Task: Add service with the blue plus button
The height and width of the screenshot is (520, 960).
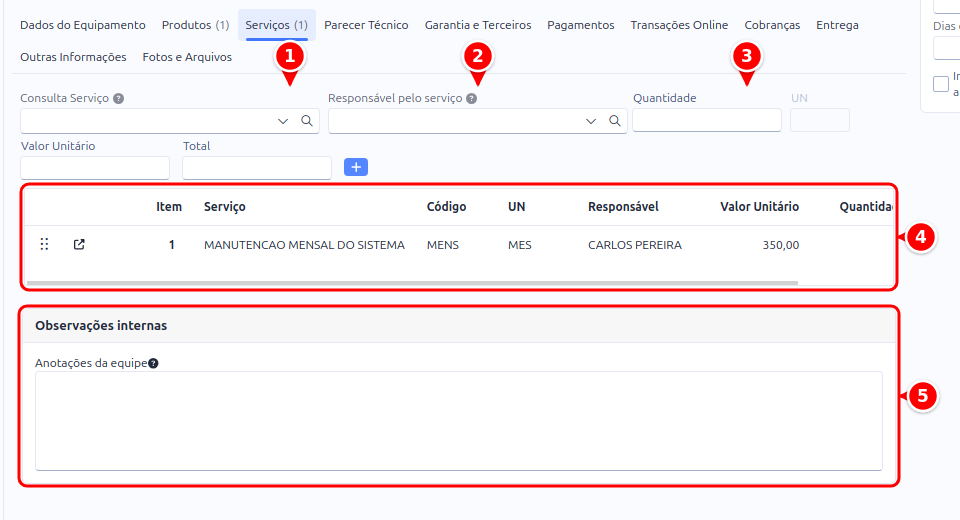Action: (x=356, y=167)
